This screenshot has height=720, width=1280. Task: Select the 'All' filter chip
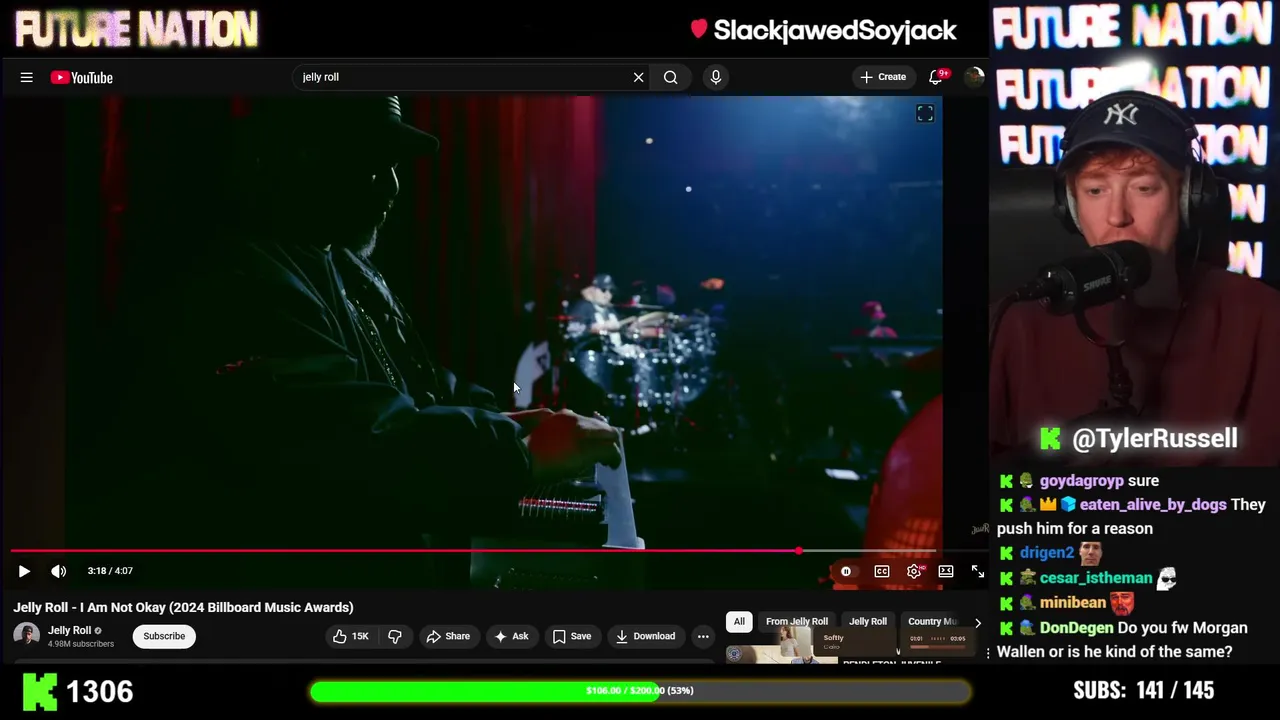(x=739, y=622)
